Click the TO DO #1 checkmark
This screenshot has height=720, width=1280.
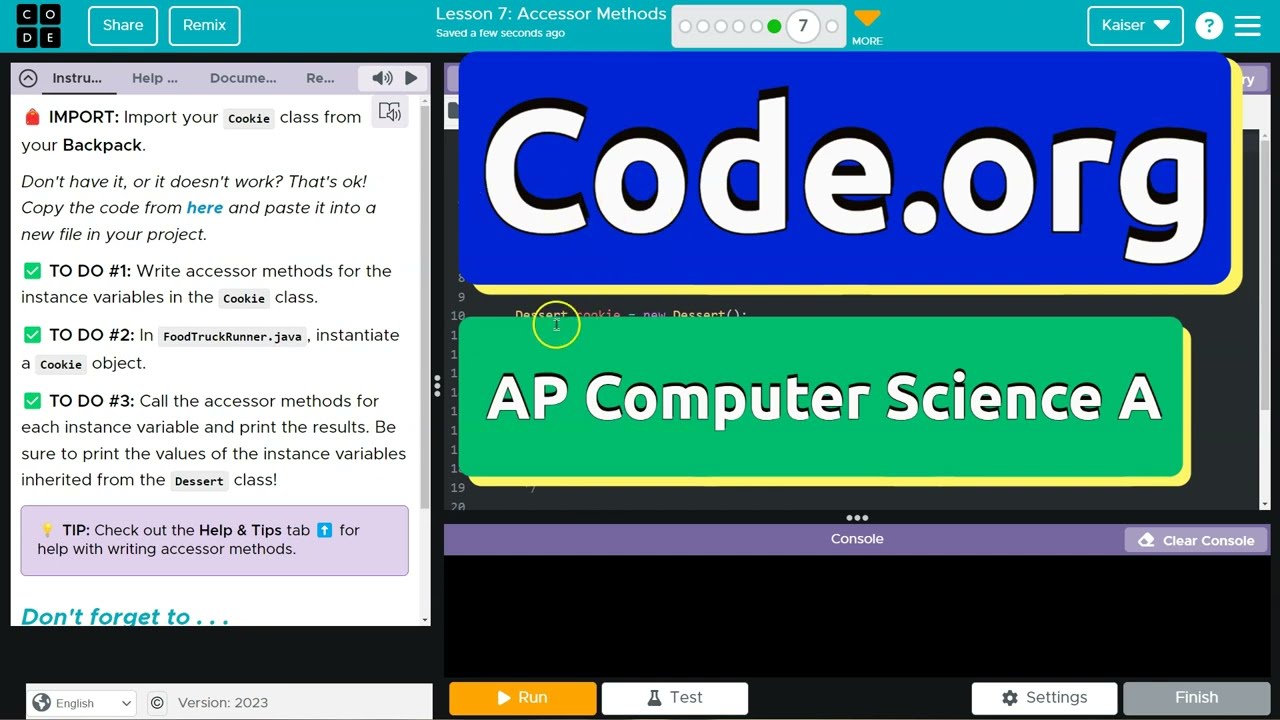(x=32, y=271)
